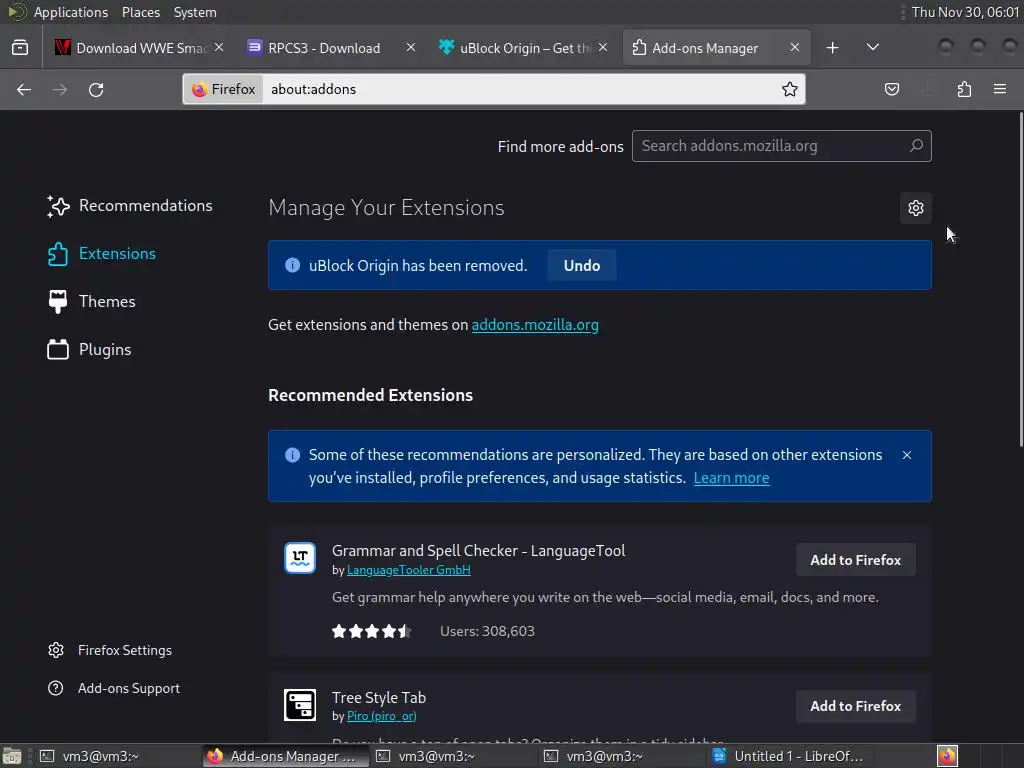This screenshot has height=768, width=1024.
Task: Click the Themes brush icon
Action: pos(58,302)
